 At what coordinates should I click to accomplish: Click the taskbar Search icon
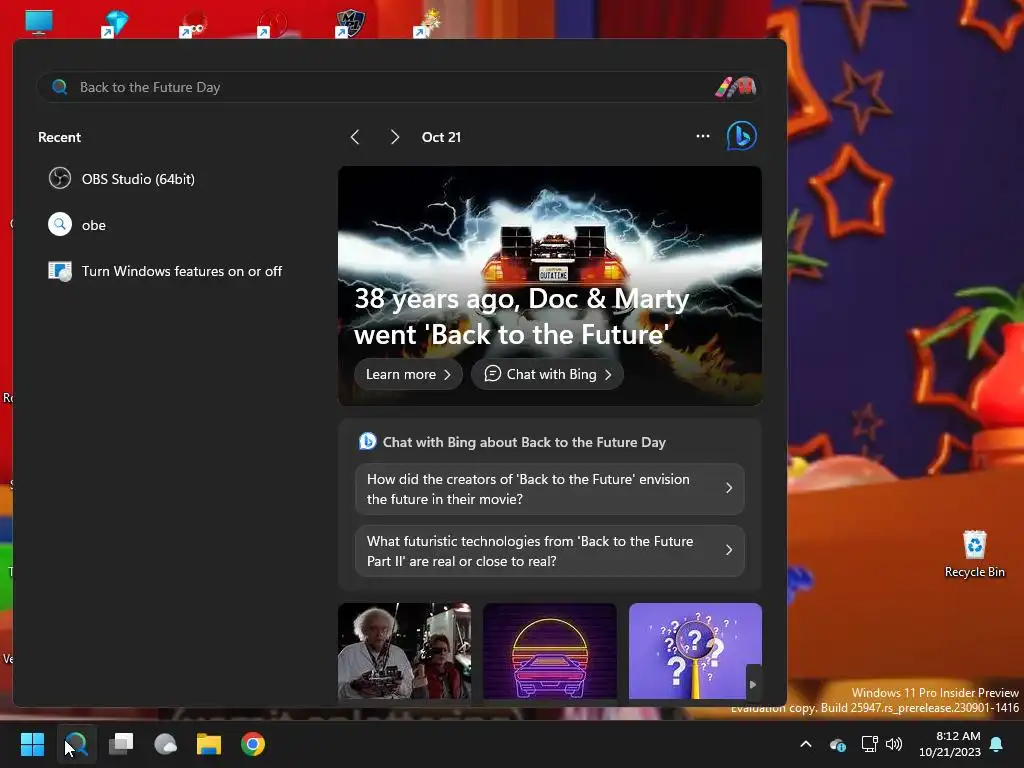[76, 744]
